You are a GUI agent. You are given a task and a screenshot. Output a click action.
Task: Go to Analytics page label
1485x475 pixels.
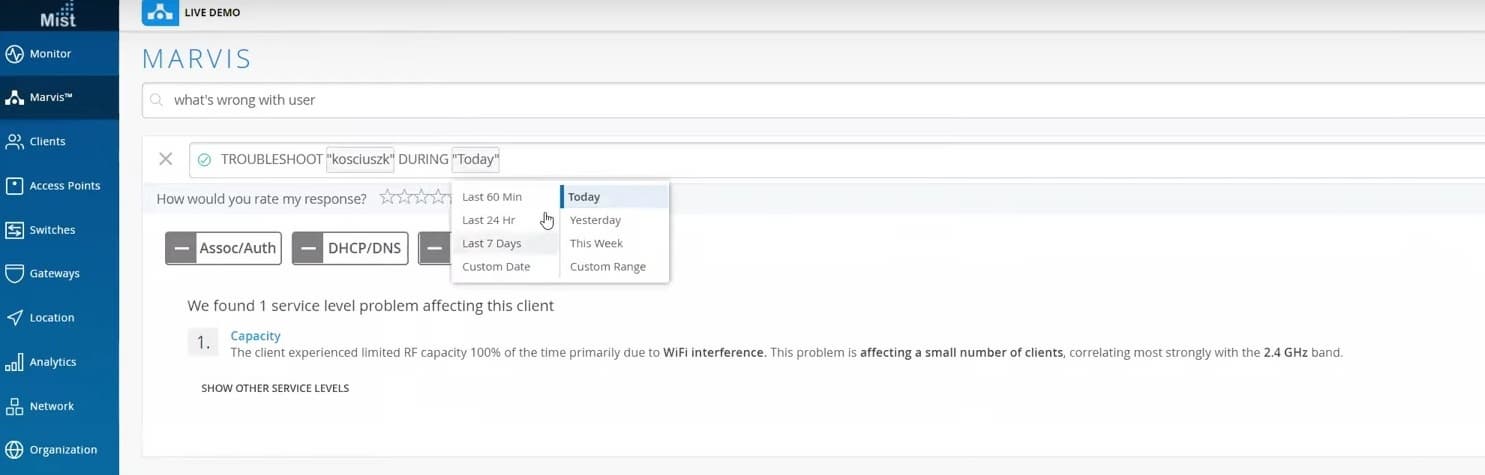(x=53, y=362)
